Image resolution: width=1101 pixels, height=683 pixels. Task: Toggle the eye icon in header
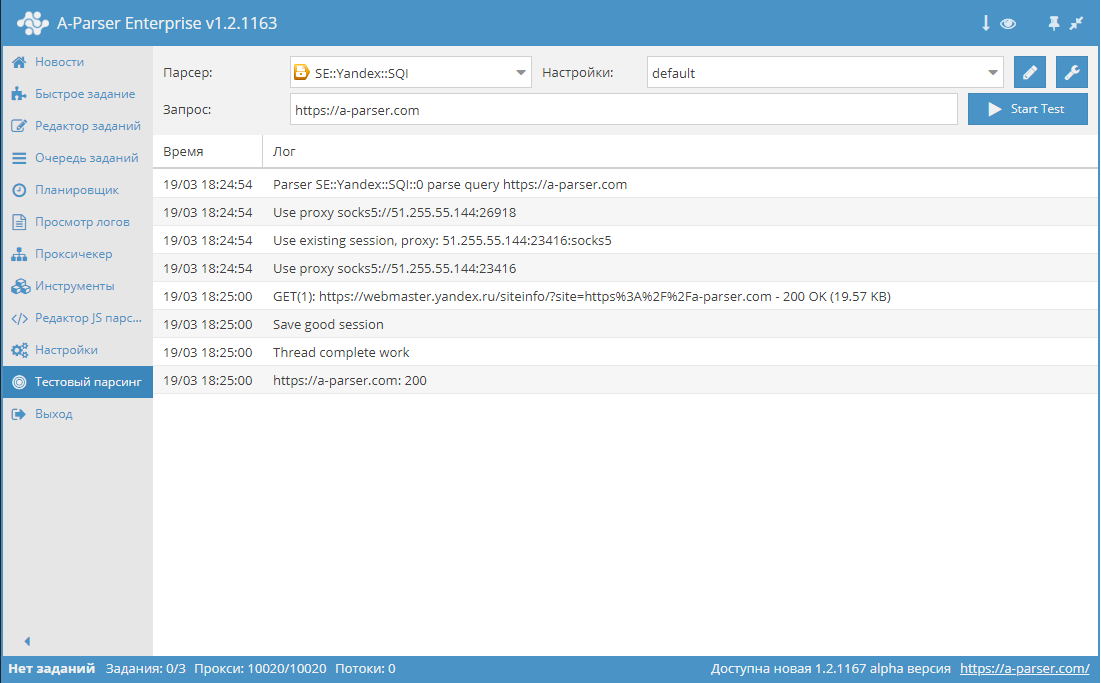[1008, 24]
